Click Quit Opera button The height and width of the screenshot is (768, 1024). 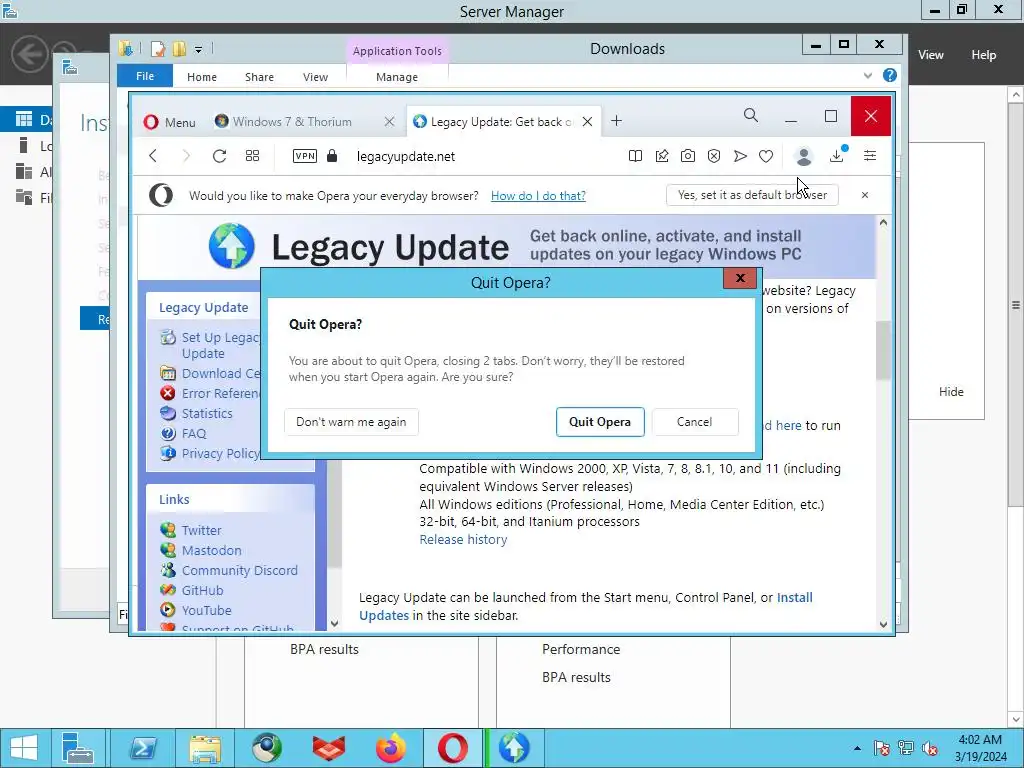click(x=600, y=422)
